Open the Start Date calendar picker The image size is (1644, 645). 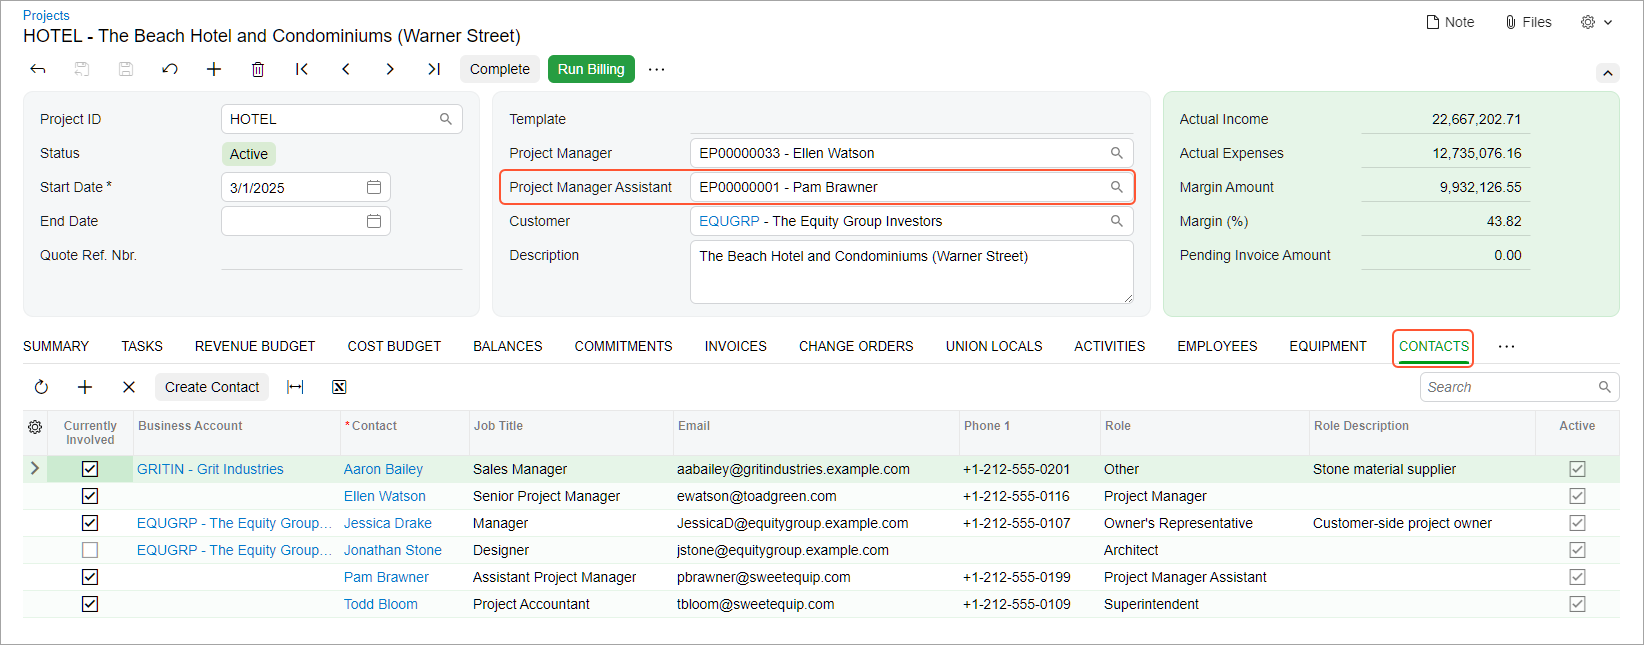[374, 187]
